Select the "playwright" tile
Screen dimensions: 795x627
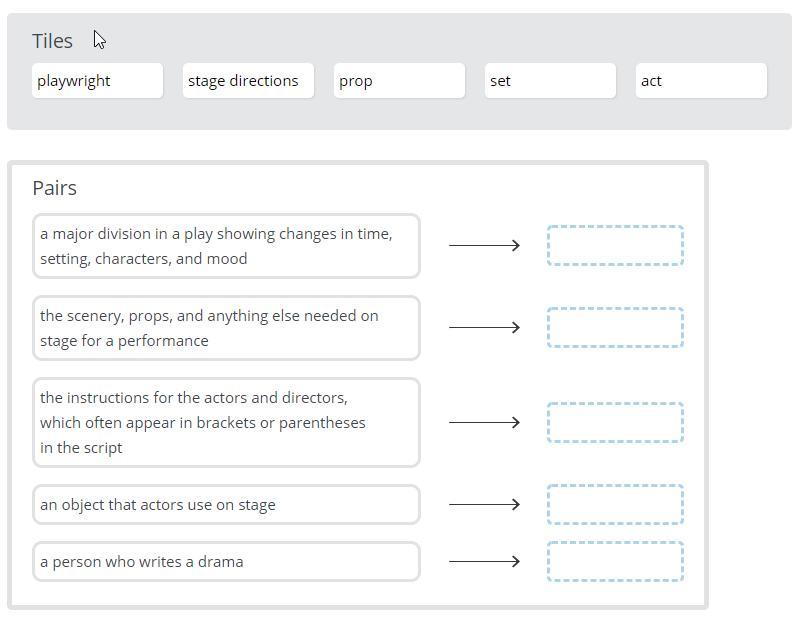tap(97, 81)
